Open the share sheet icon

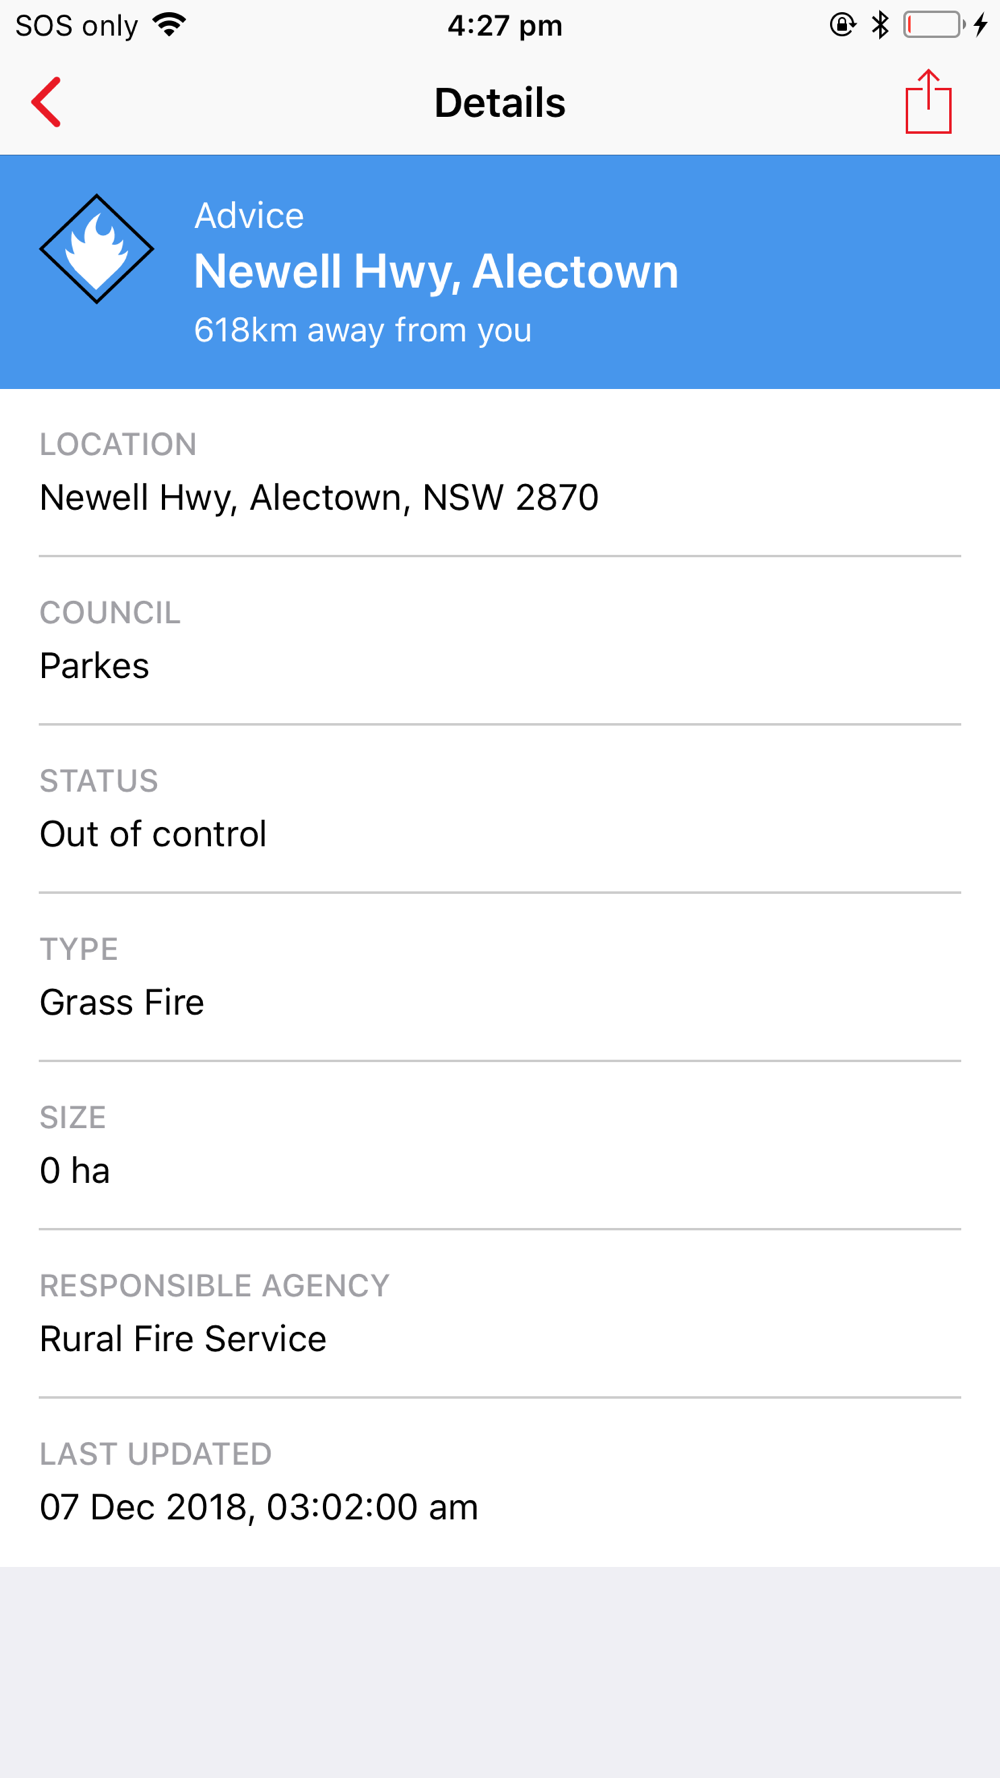pyautogui.click(x=928, y=102)
